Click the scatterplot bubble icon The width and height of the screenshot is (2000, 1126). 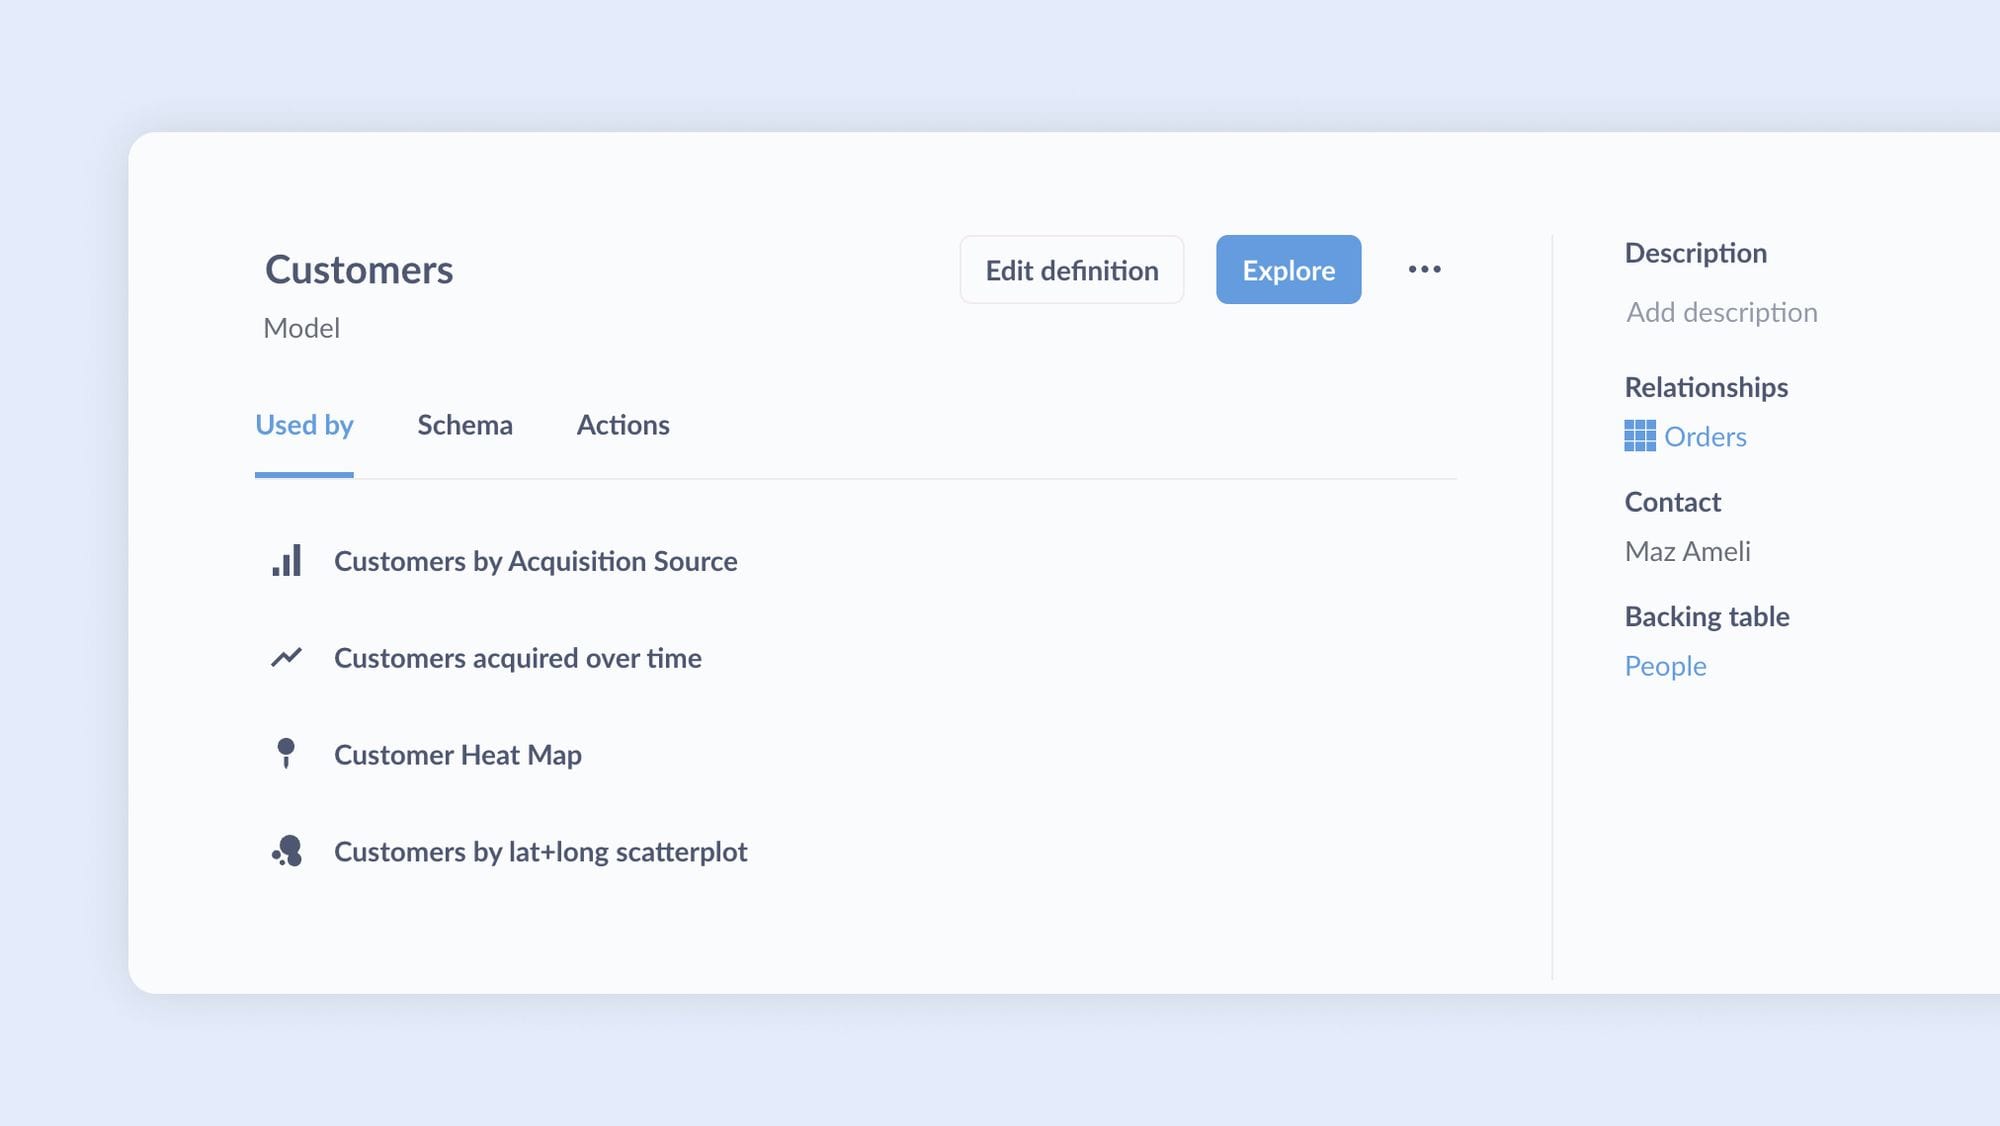pyautogui.click(x=287, y=851)
